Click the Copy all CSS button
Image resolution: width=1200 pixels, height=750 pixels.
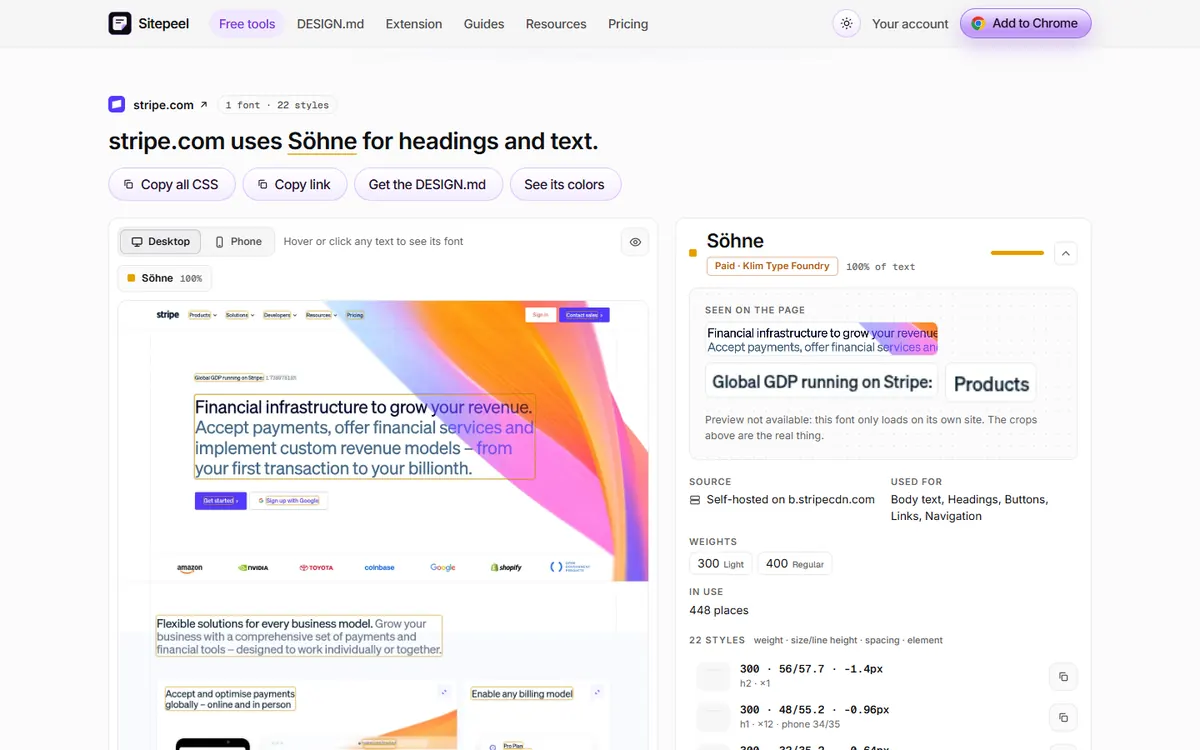172,184
